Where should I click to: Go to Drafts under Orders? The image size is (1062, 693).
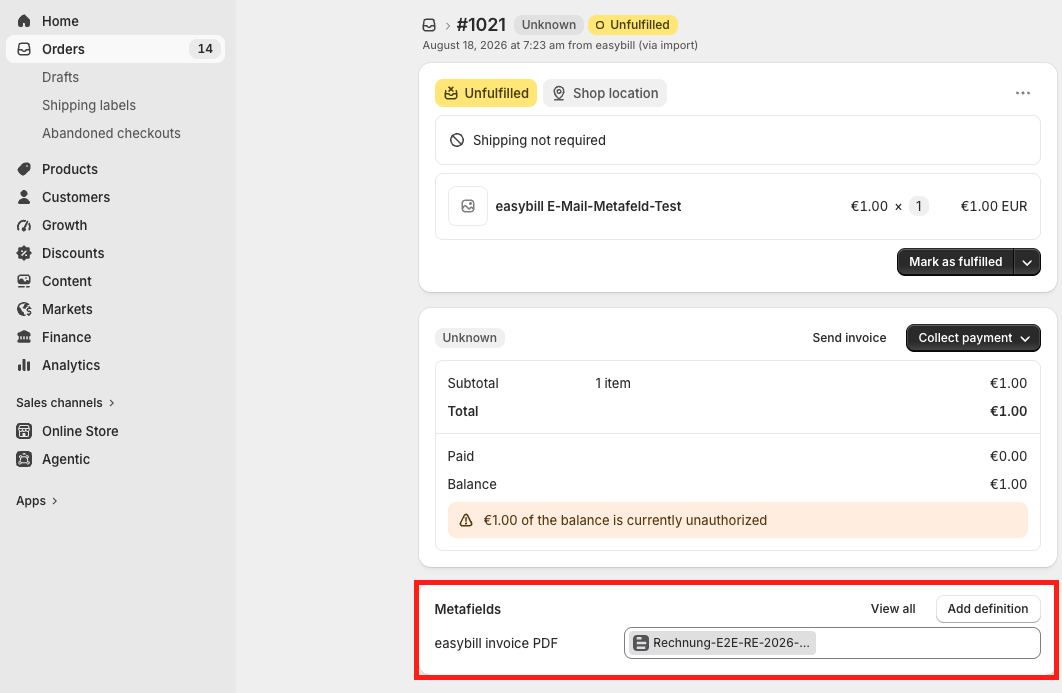pos(60,77)
